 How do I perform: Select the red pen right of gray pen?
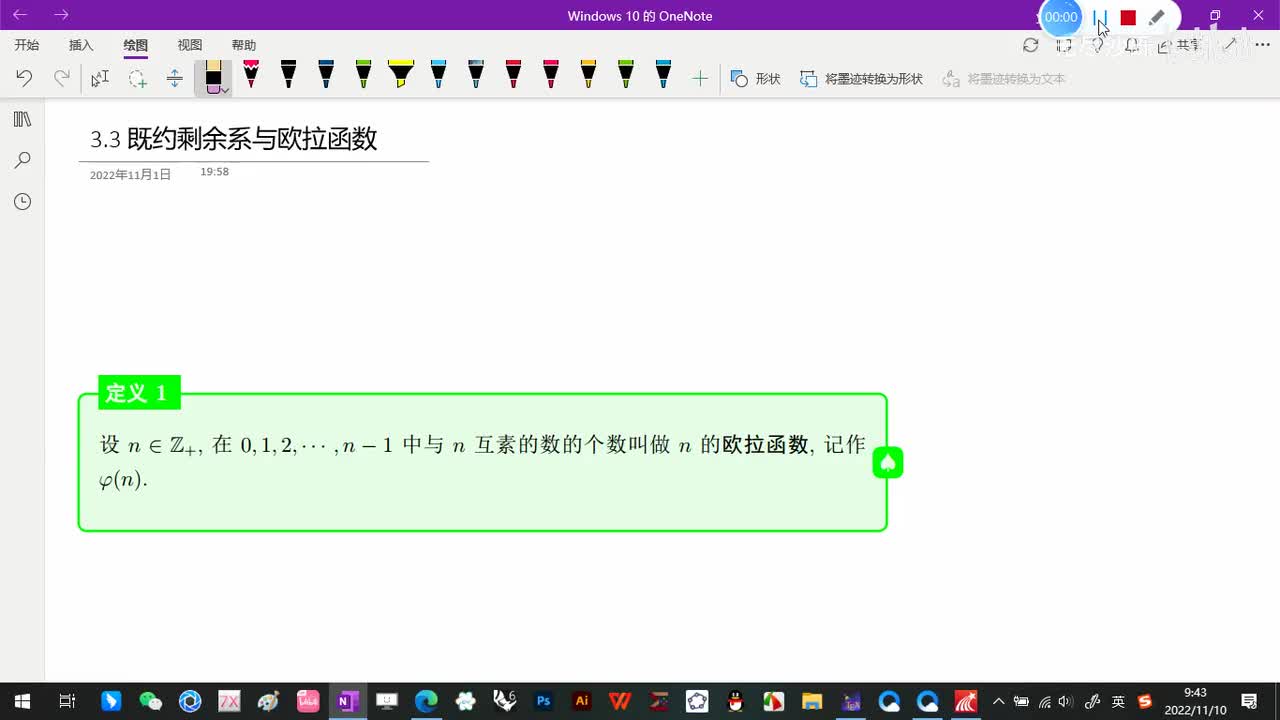coord(513,74)
